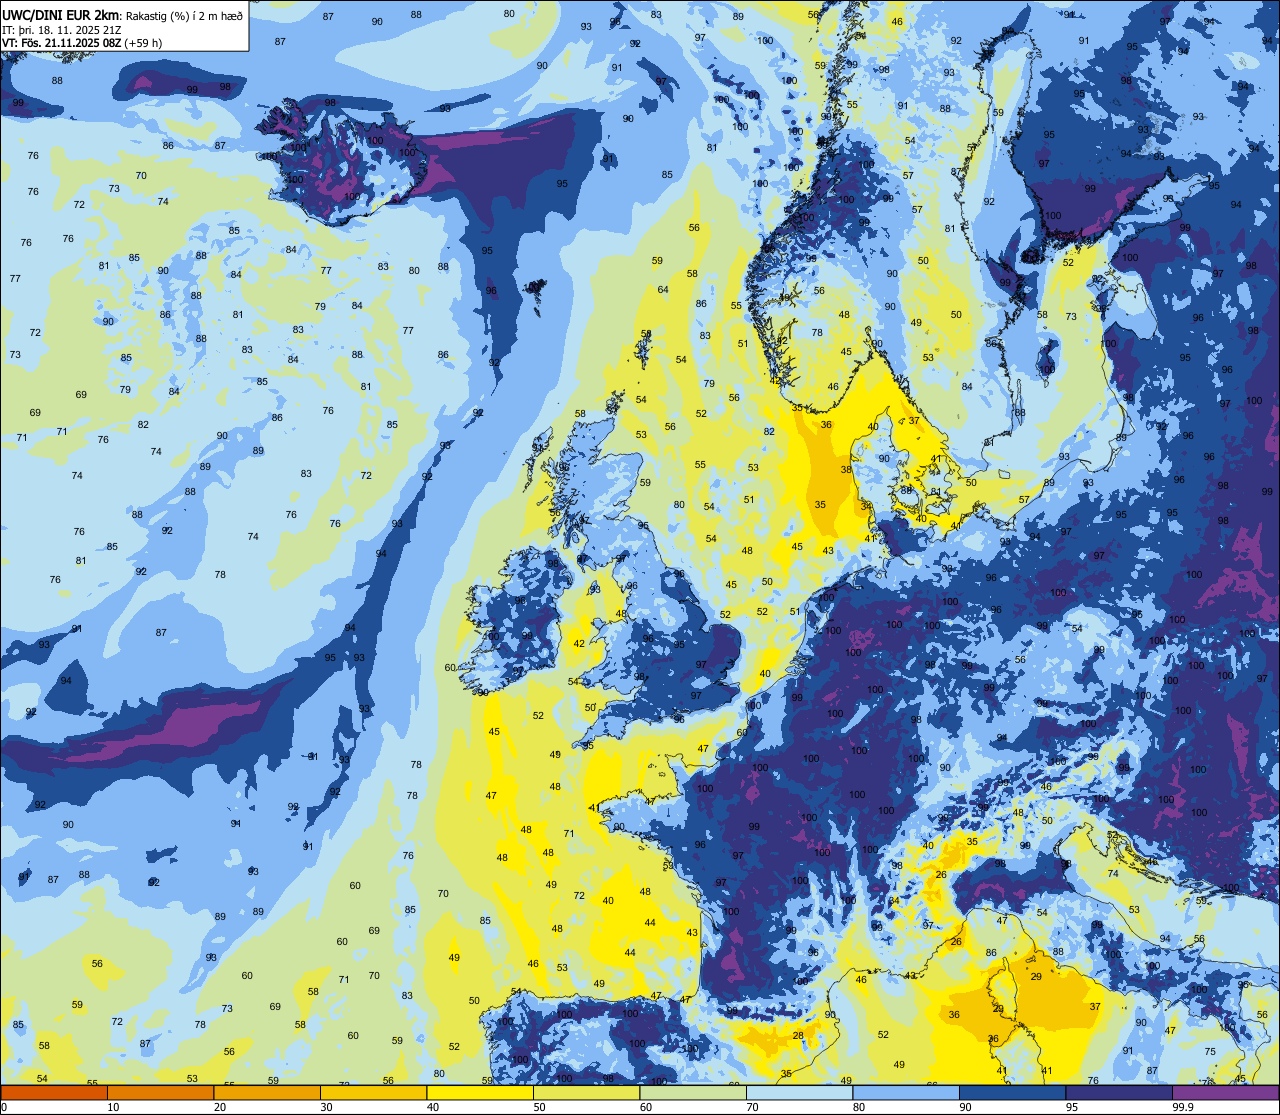
Task: Select the navy 95–99.9 legend swatch
Action: [x=1119, y=1093]
